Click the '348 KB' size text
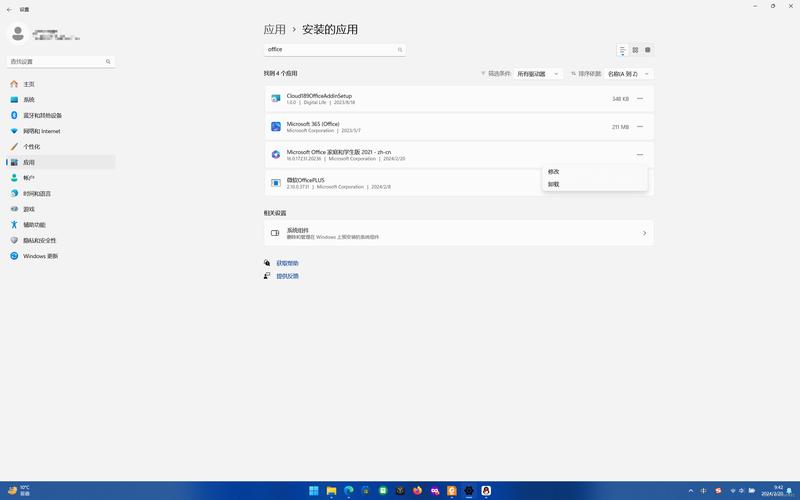The width and height of the screenshot is (800, 500). (620, 99)
